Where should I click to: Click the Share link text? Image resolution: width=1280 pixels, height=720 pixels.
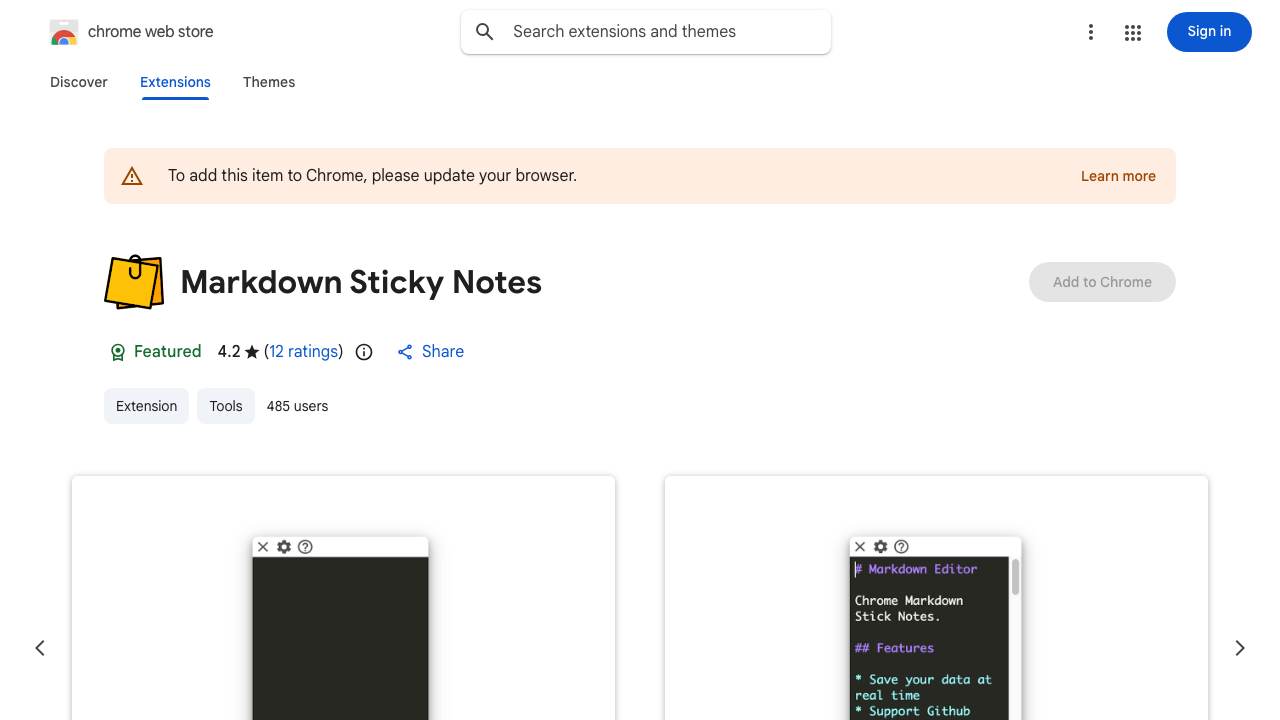point(443,352)
